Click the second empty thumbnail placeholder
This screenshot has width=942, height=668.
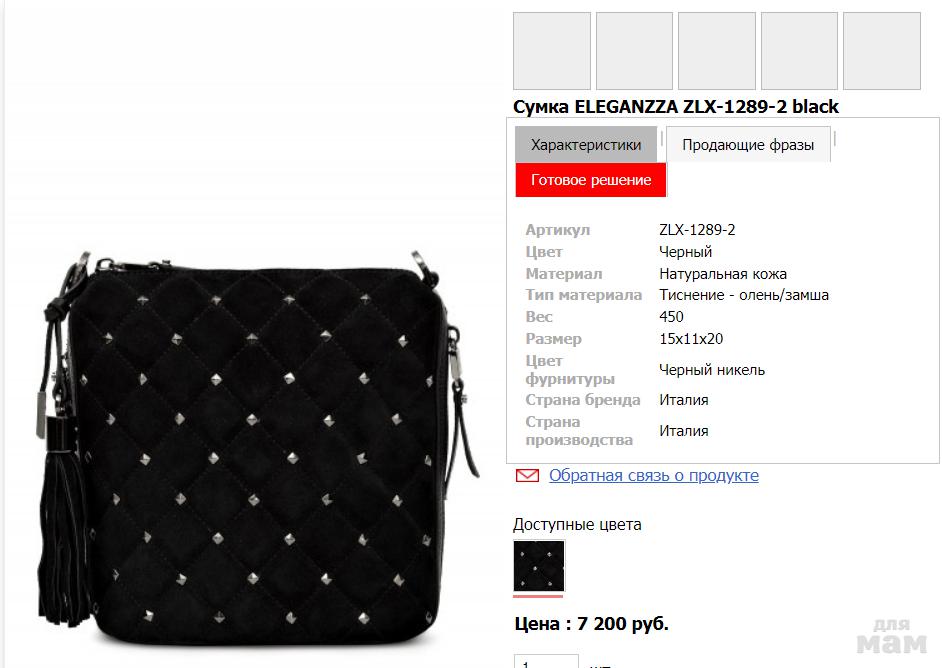[634, 51]
